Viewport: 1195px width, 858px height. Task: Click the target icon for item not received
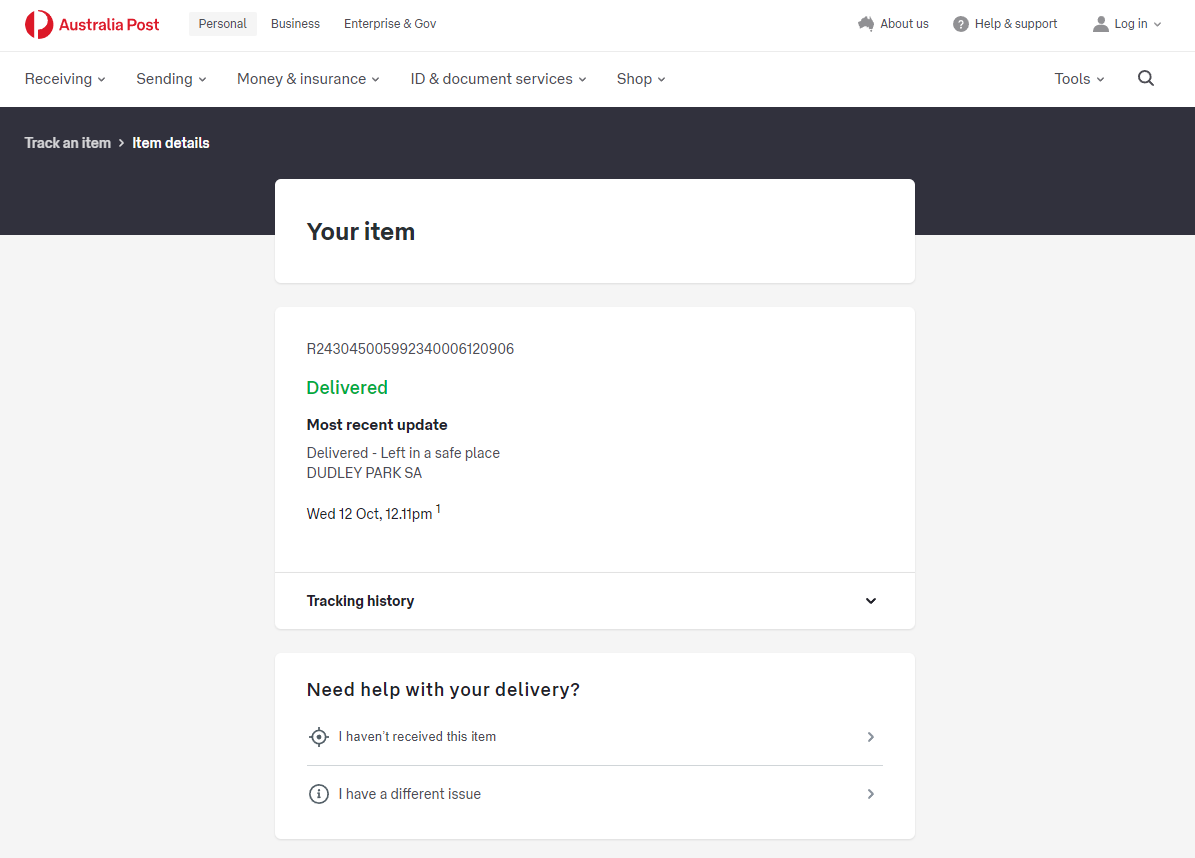[x=319, y=737]
